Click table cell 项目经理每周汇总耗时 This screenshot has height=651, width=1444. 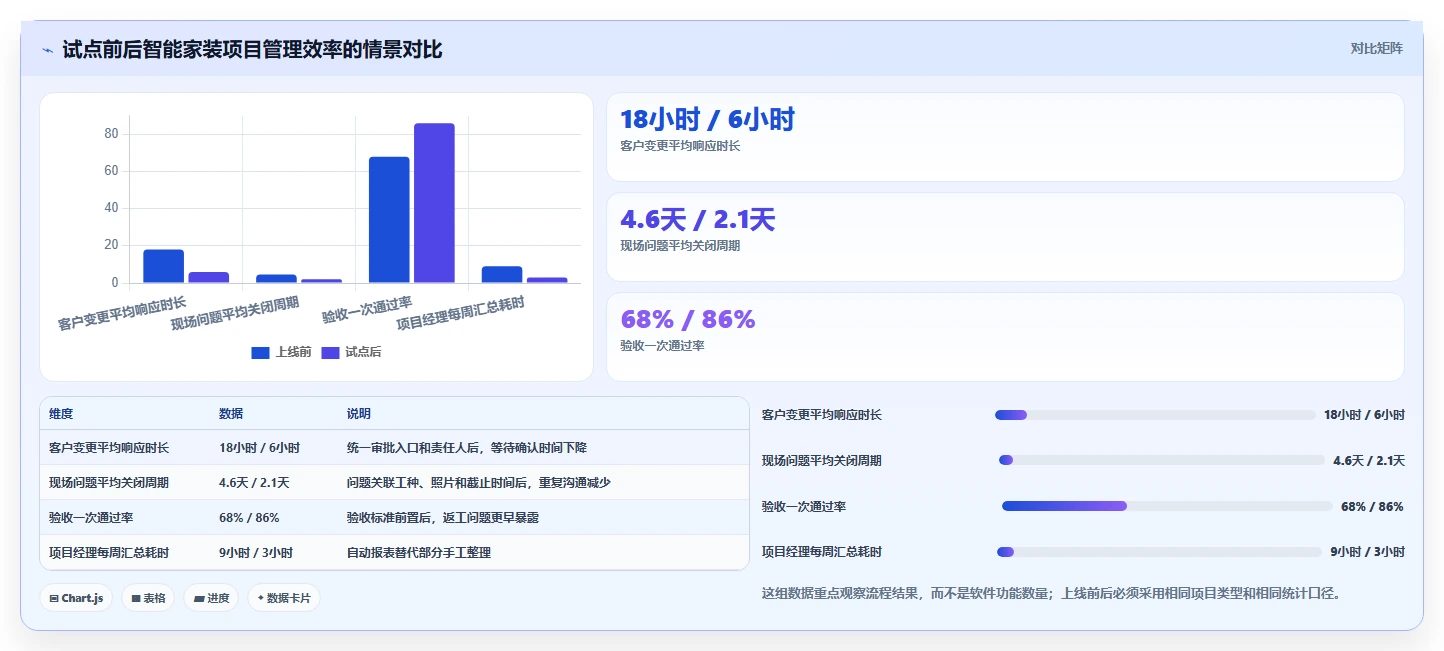109,553
